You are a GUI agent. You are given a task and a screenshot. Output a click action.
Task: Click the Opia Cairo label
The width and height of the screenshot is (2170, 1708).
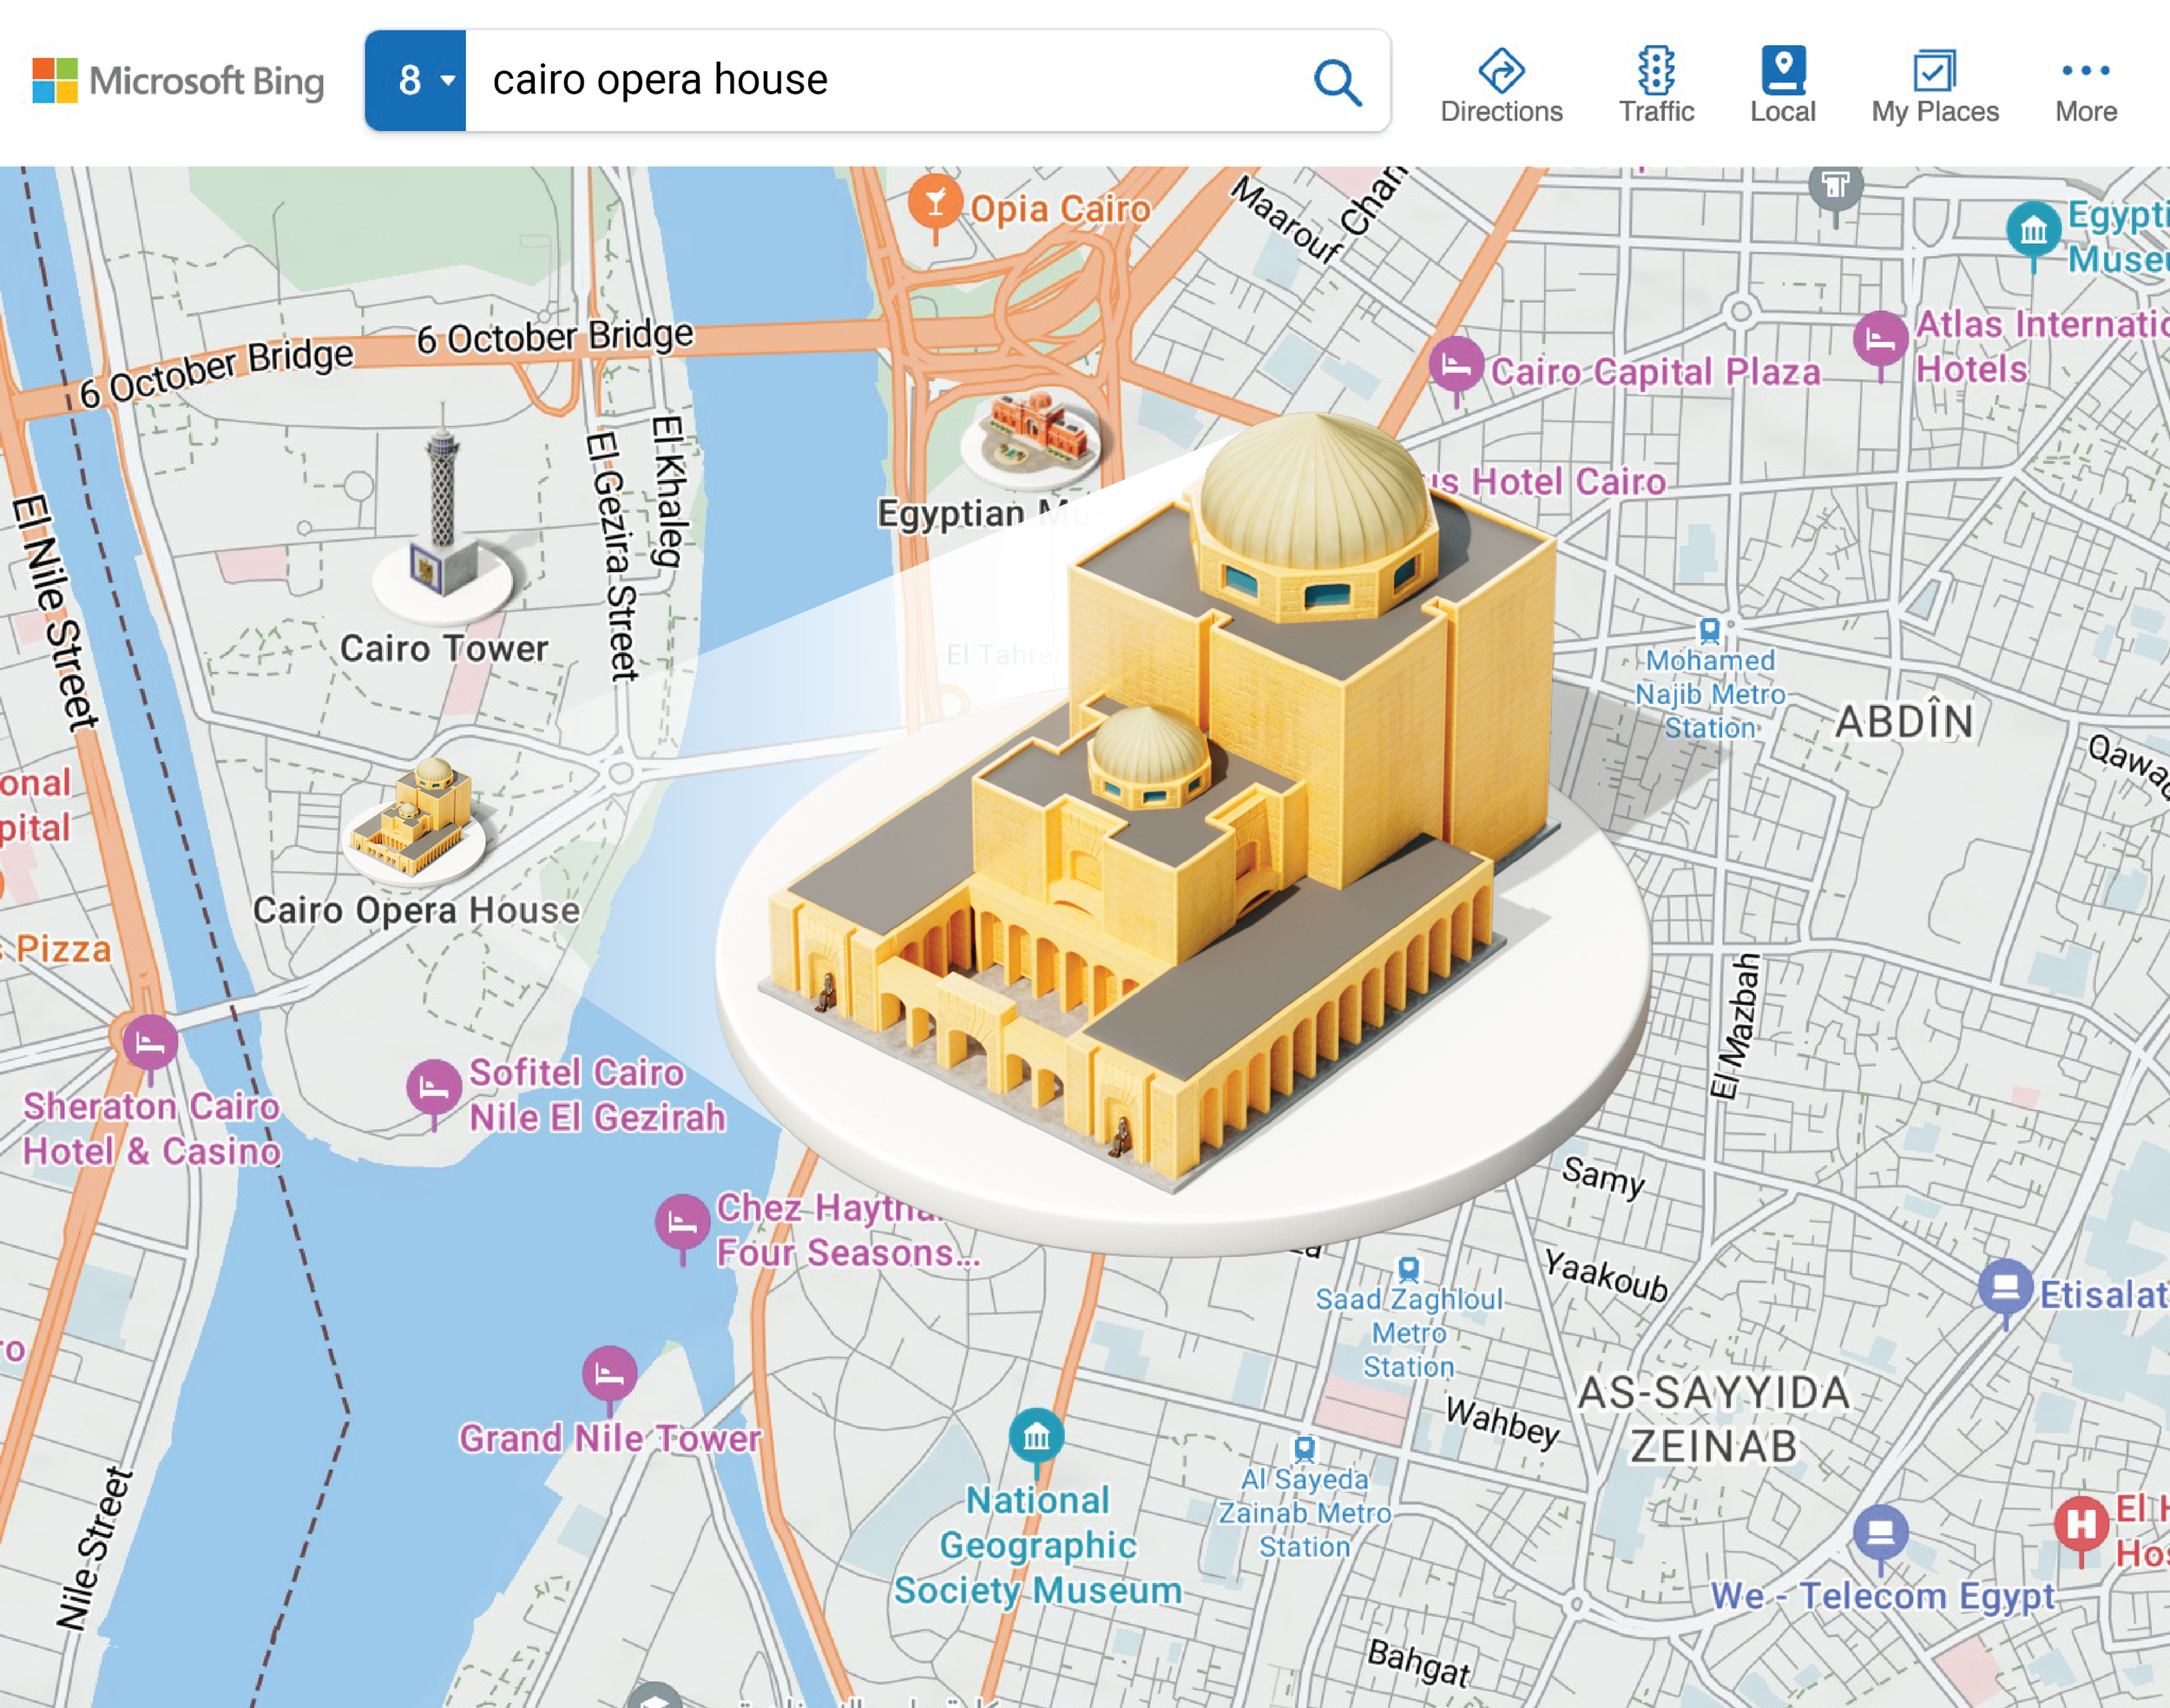pyautogui.click(x=1060, y=209)
